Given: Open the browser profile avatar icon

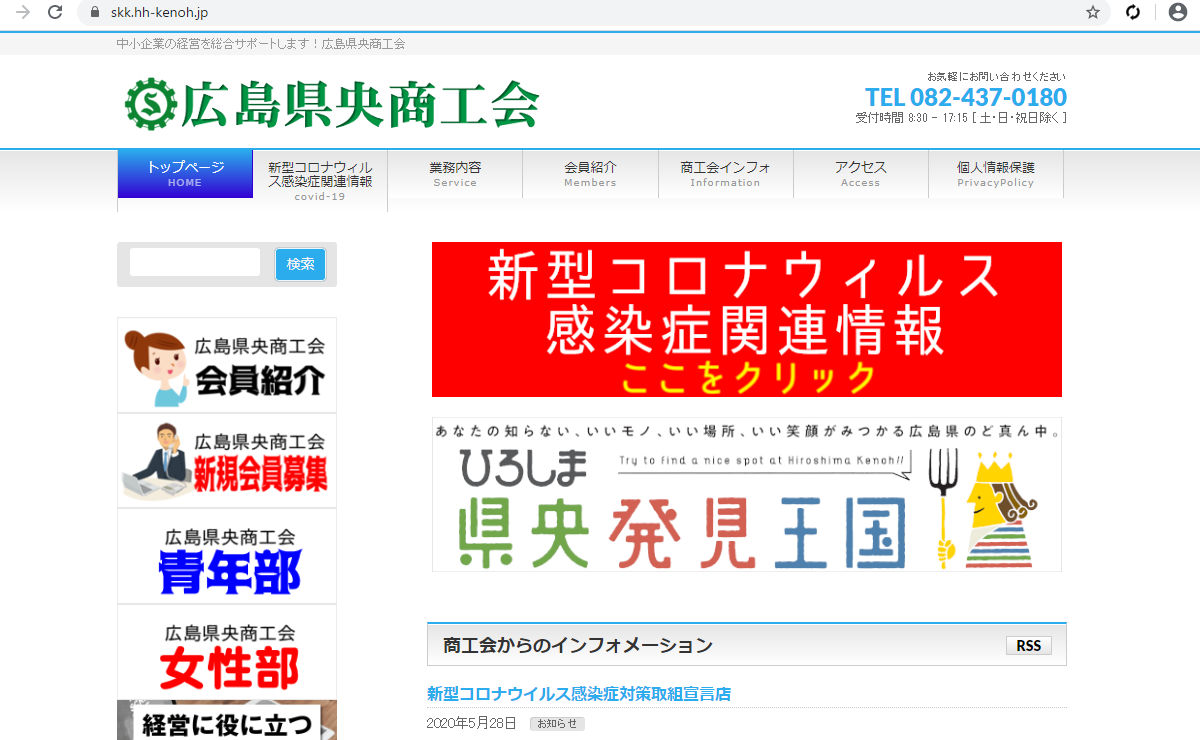Looking at the screenshot, I should pyautogui.click(x=1177, y=12).
